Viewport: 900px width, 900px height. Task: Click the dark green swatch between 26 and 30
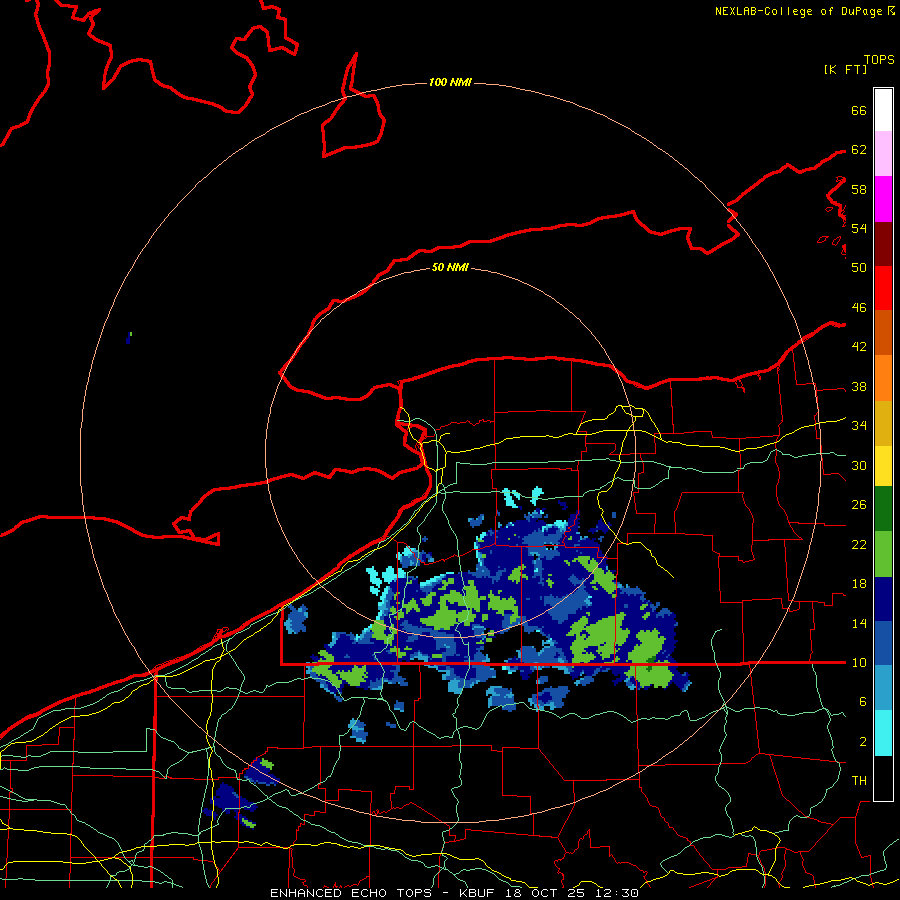click(883, 509)
